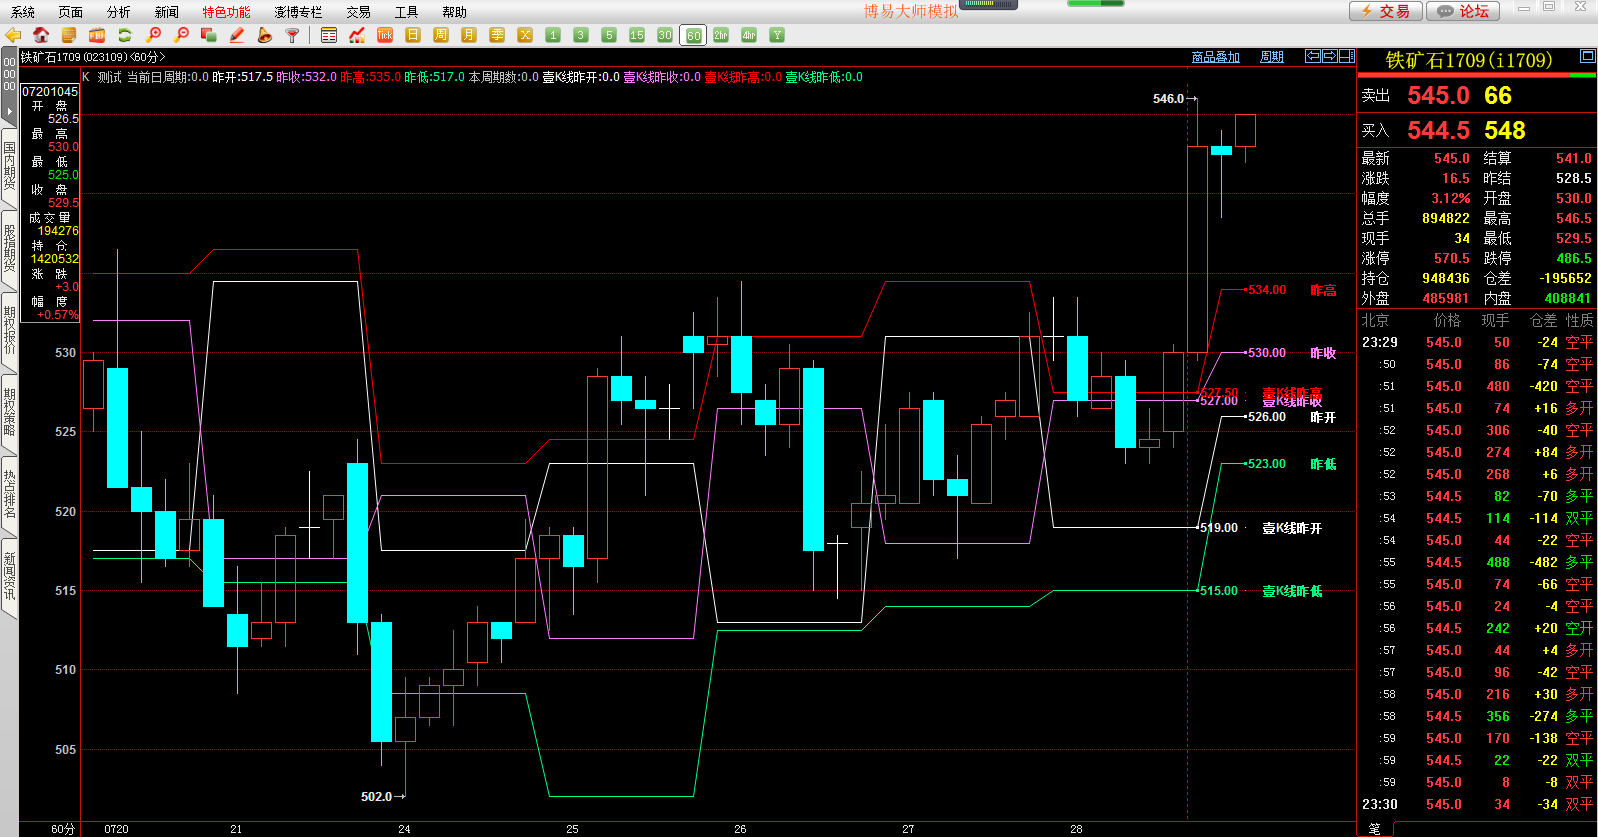Click the yellow back arrow icon
Viewport: 1598px width, 837px height.
13,35
